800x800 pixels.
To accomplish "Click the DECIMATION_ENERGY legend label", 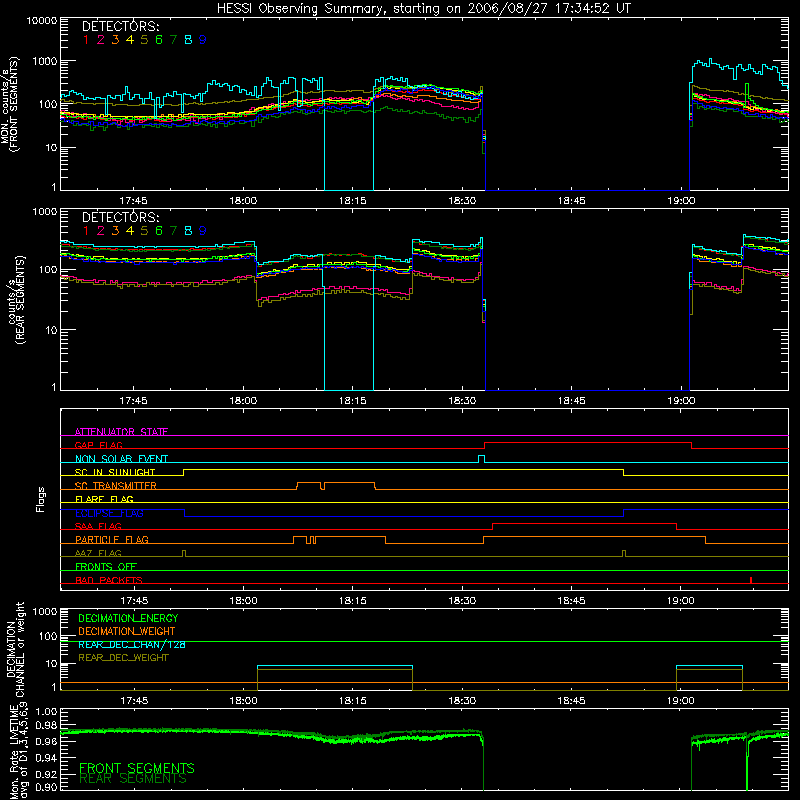I will click(128, 618).
